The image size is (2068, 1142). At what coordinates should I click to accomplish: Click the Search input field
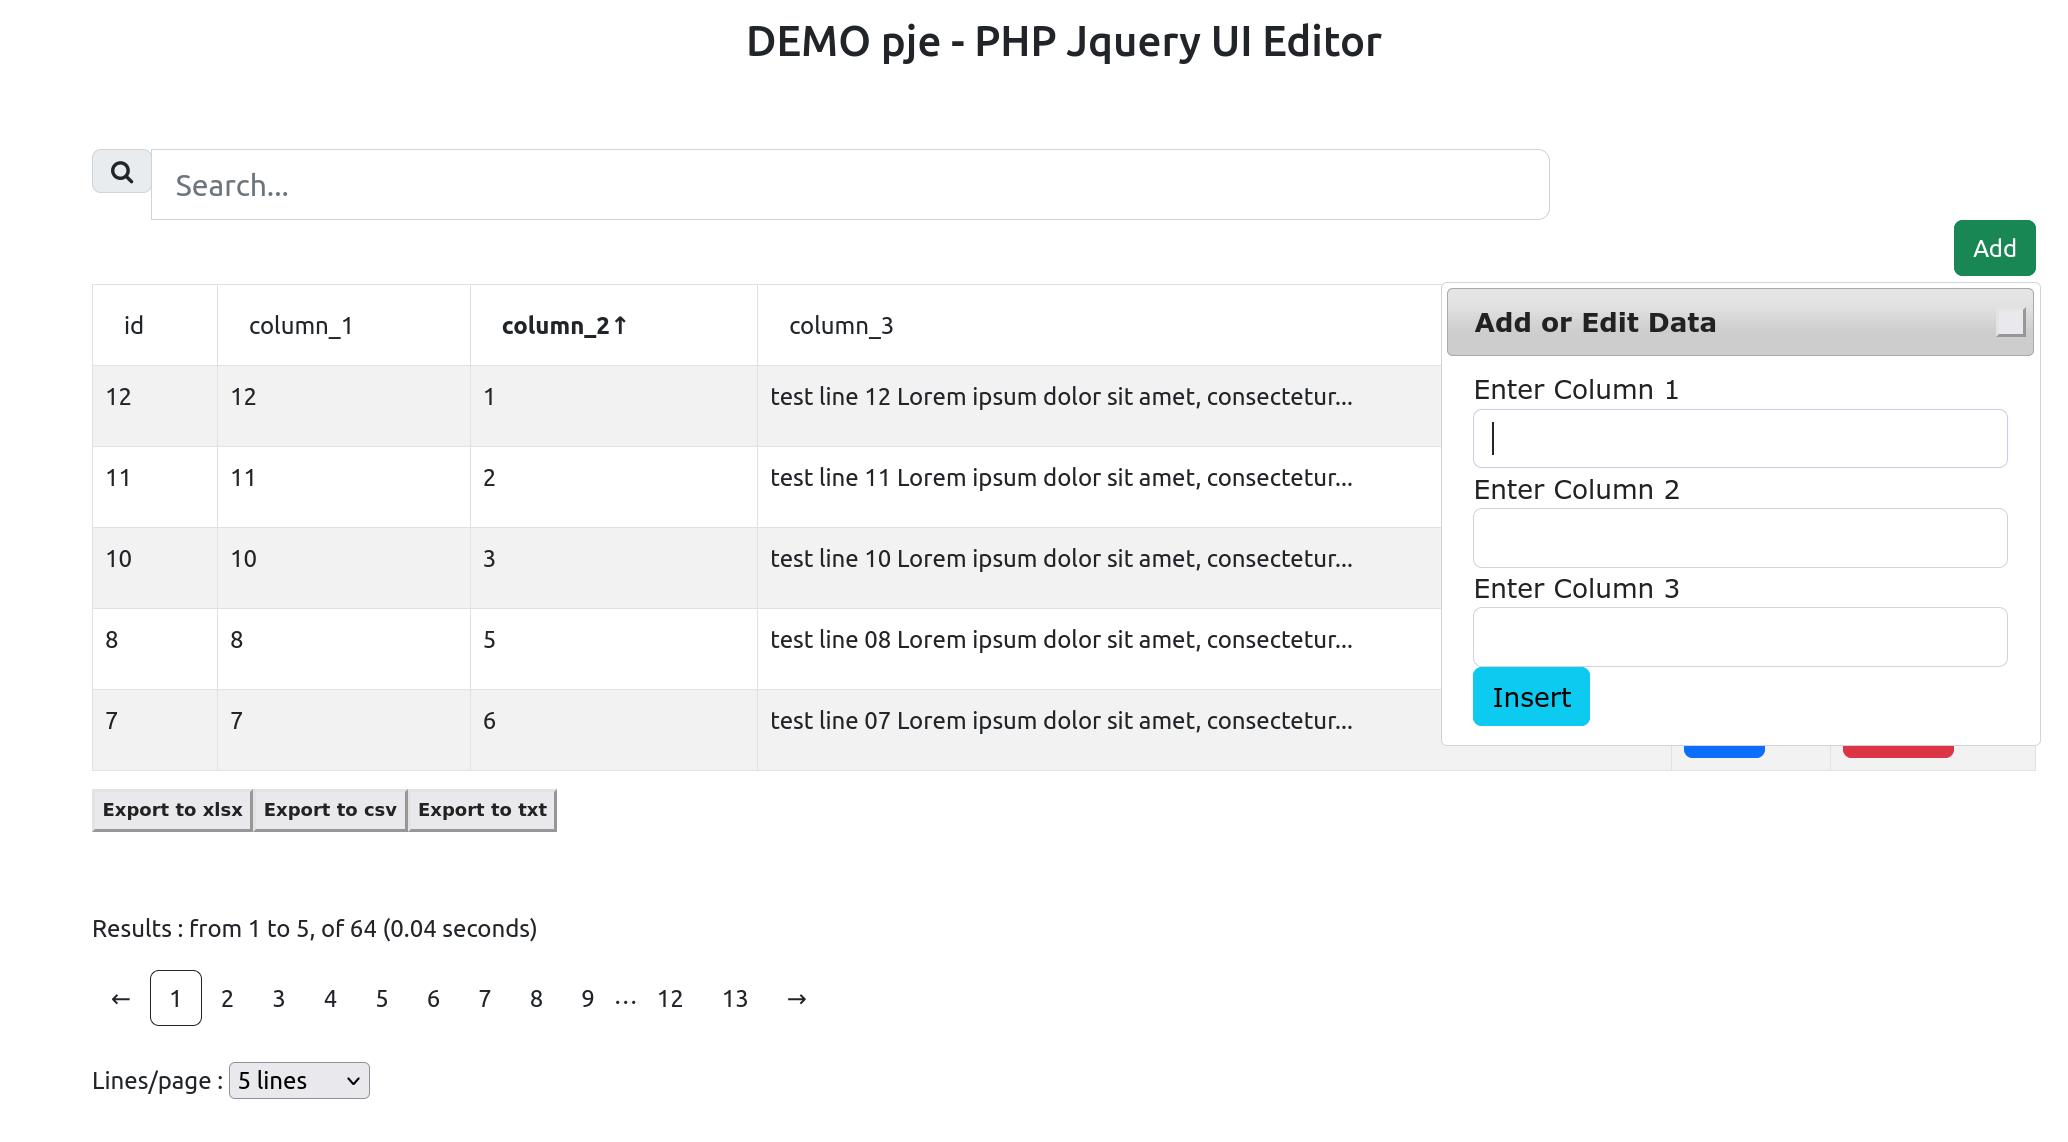(849, 184)
